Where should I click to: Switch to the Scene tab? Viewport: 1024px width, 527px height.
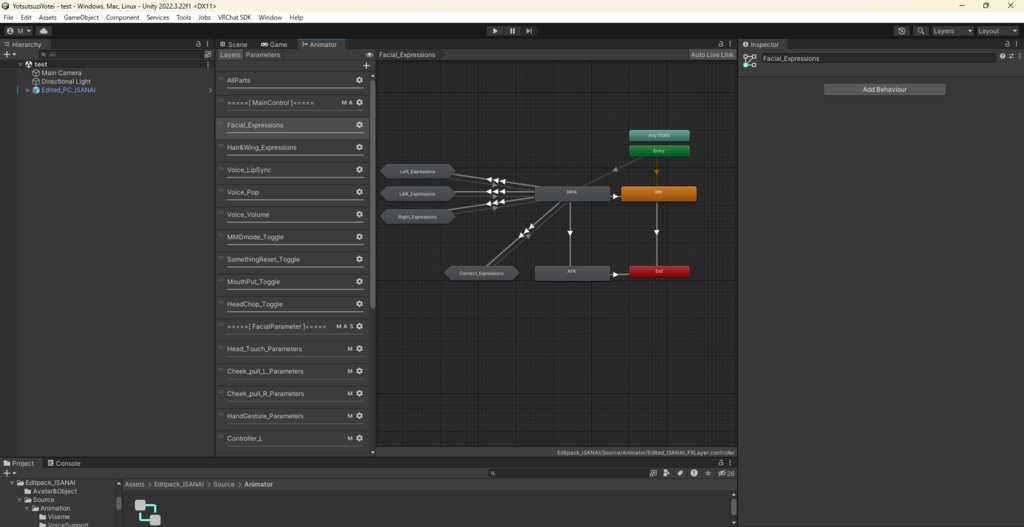tap(233, 44)
